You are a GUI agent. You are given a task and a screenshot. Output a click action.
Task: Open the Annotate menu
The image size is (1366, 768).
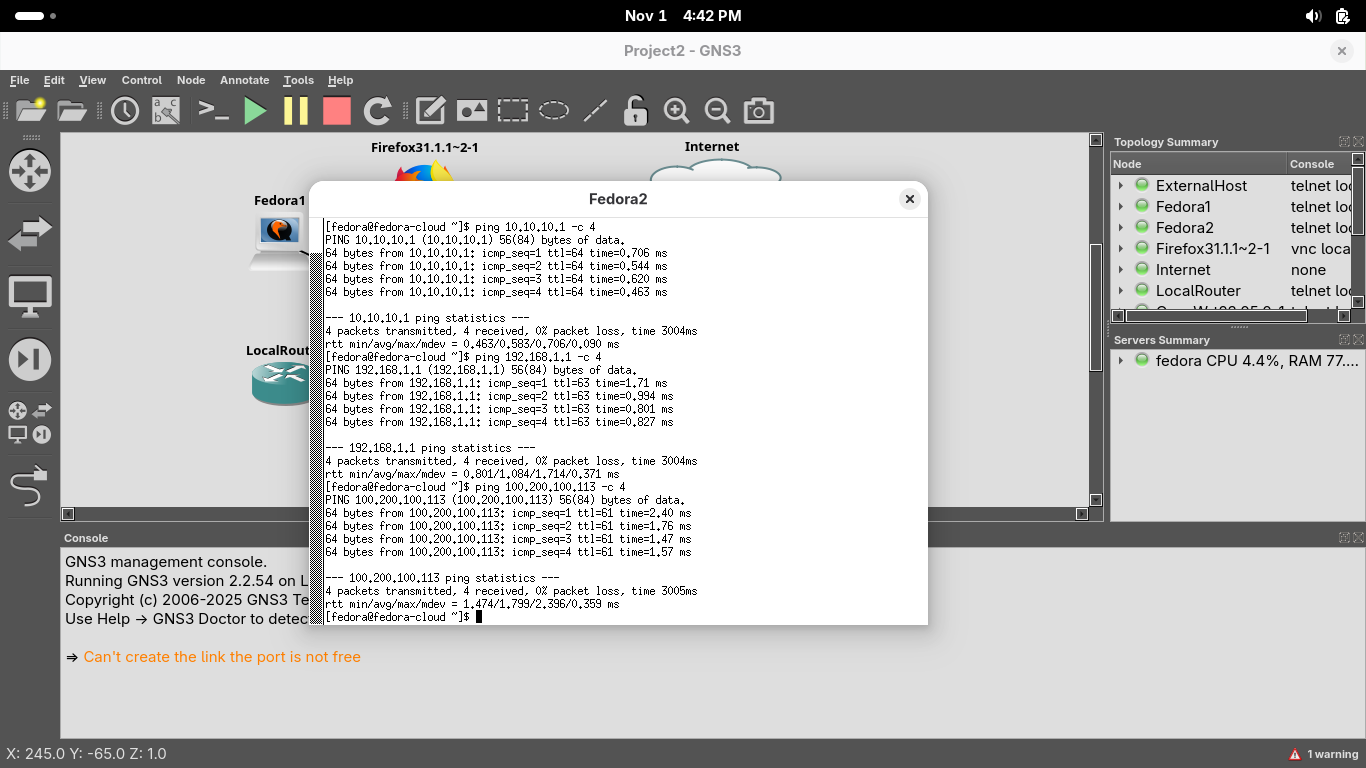point(244,80)
